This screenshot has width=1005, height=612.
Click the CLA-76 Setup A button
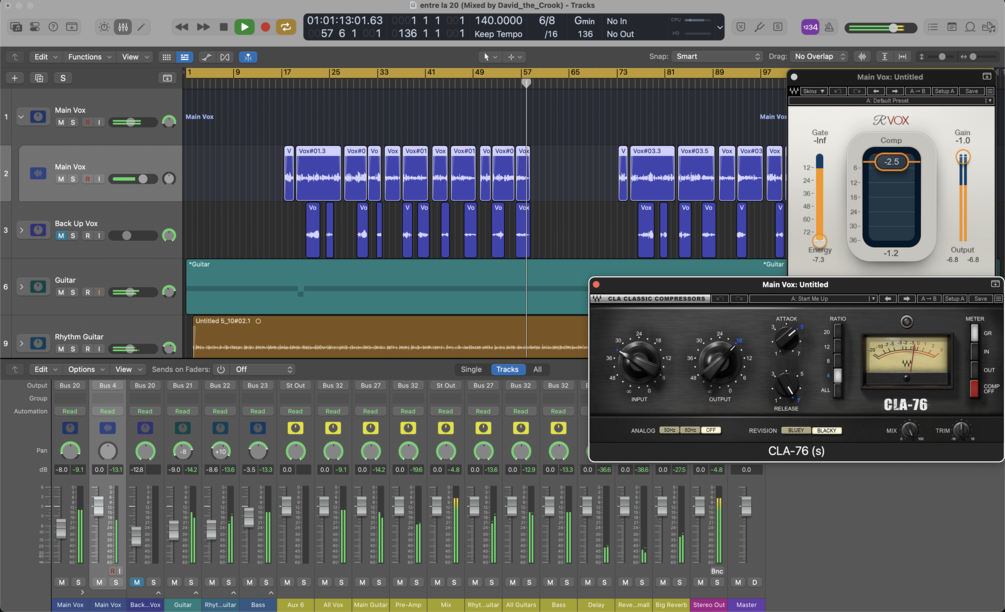(954, 299)
